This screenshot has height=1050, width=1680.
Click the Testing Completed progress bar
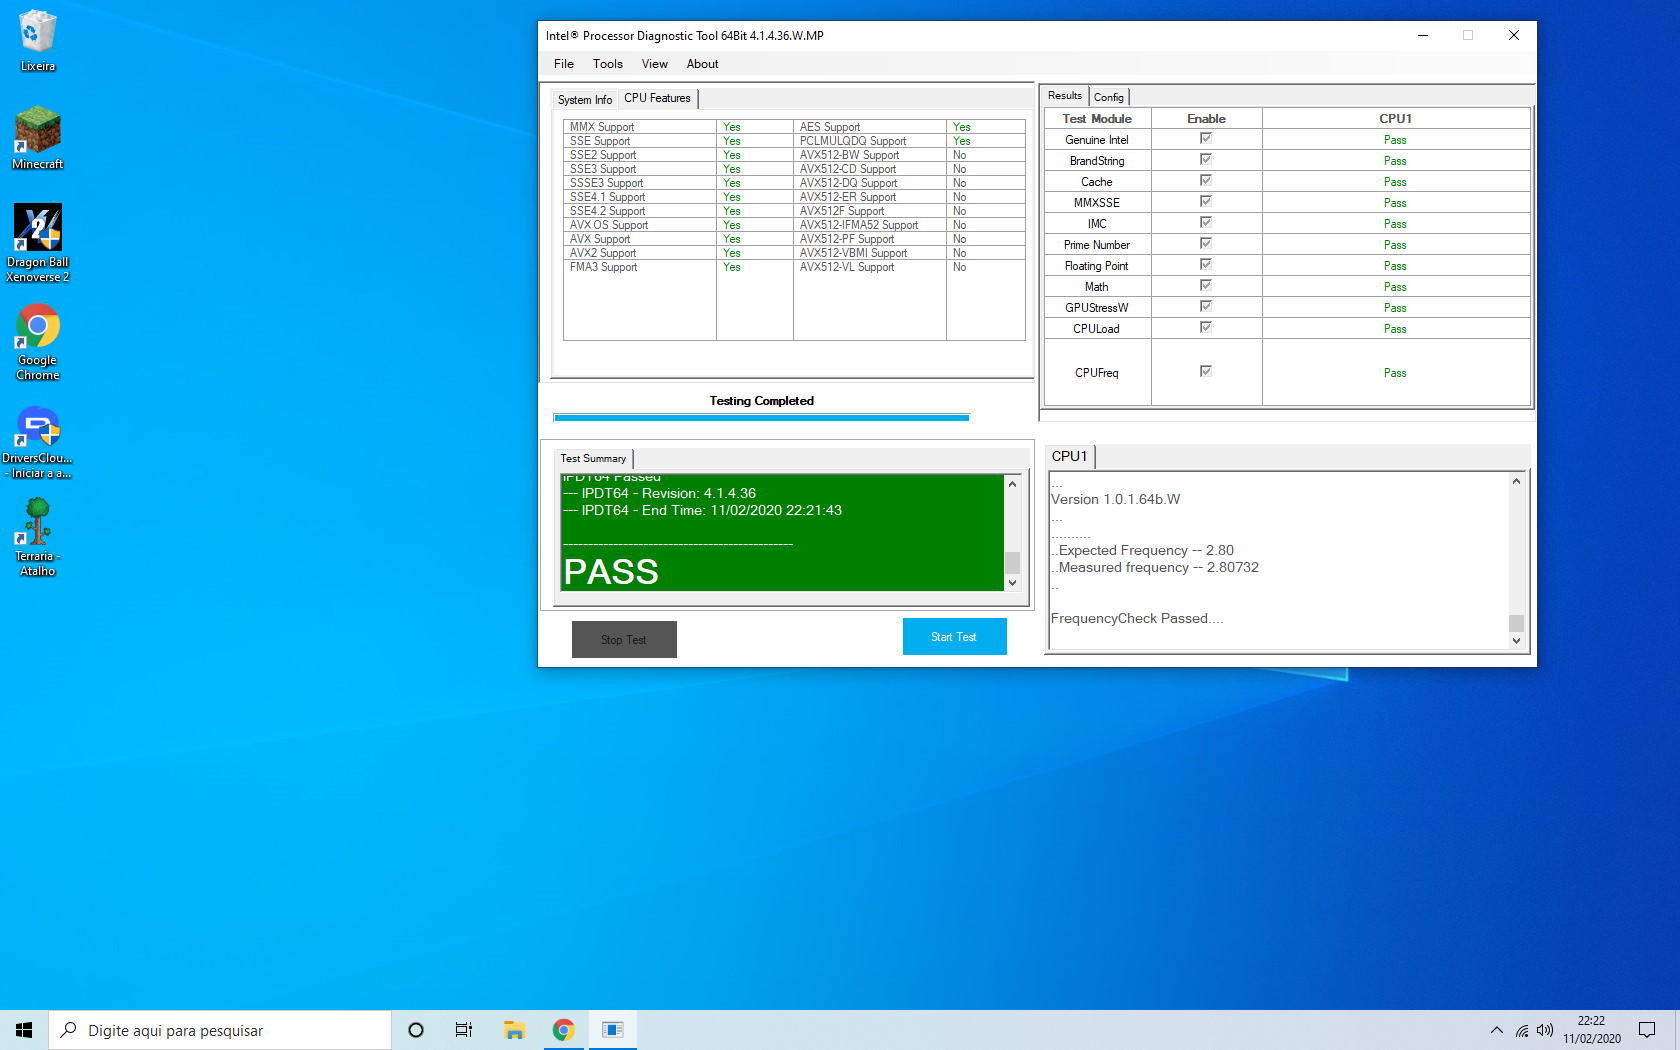tap(761, 417)
